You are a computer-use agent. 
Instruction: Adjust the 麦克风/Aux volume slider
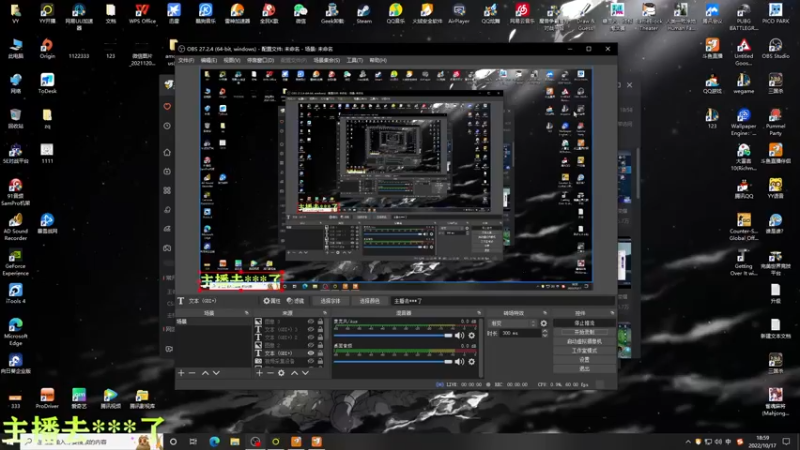point(393,335)
